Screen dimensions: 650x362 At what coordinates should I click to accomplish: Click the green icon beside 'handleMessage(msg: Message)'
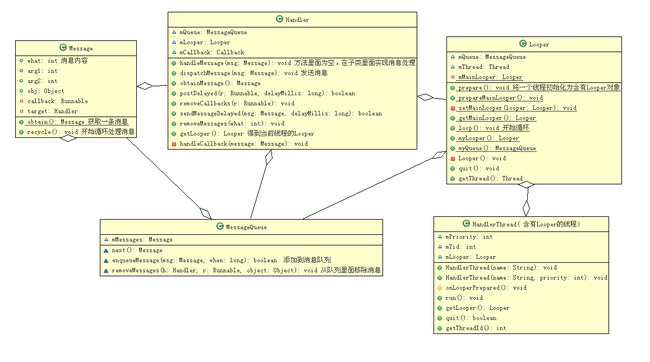pos(174,63)
